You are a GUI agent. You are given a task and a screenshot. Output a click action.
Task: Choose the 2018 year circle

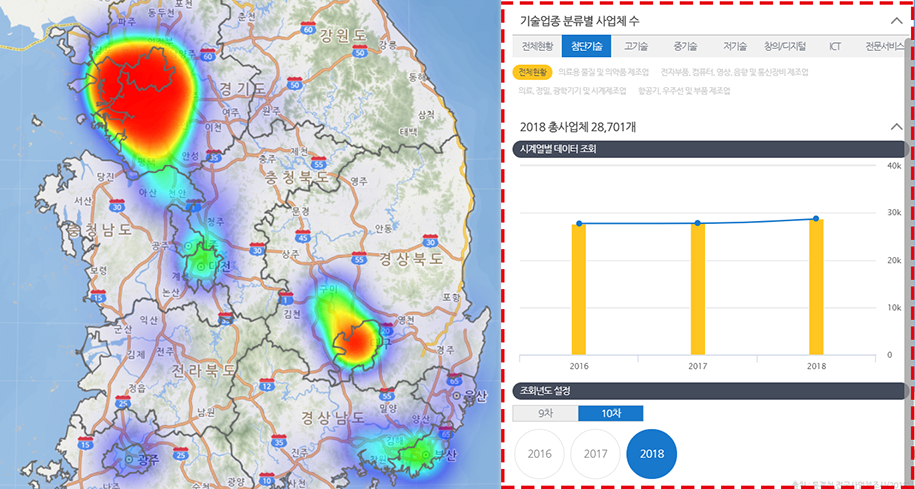coord(652,454)
